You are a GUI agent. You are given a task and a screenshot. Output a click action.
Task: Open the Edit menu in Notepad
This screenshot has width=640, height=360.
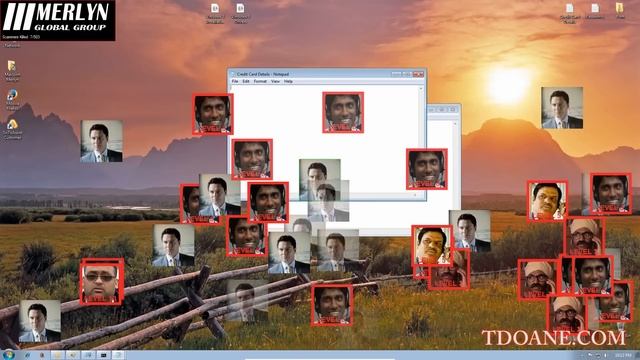click(246, 81)
